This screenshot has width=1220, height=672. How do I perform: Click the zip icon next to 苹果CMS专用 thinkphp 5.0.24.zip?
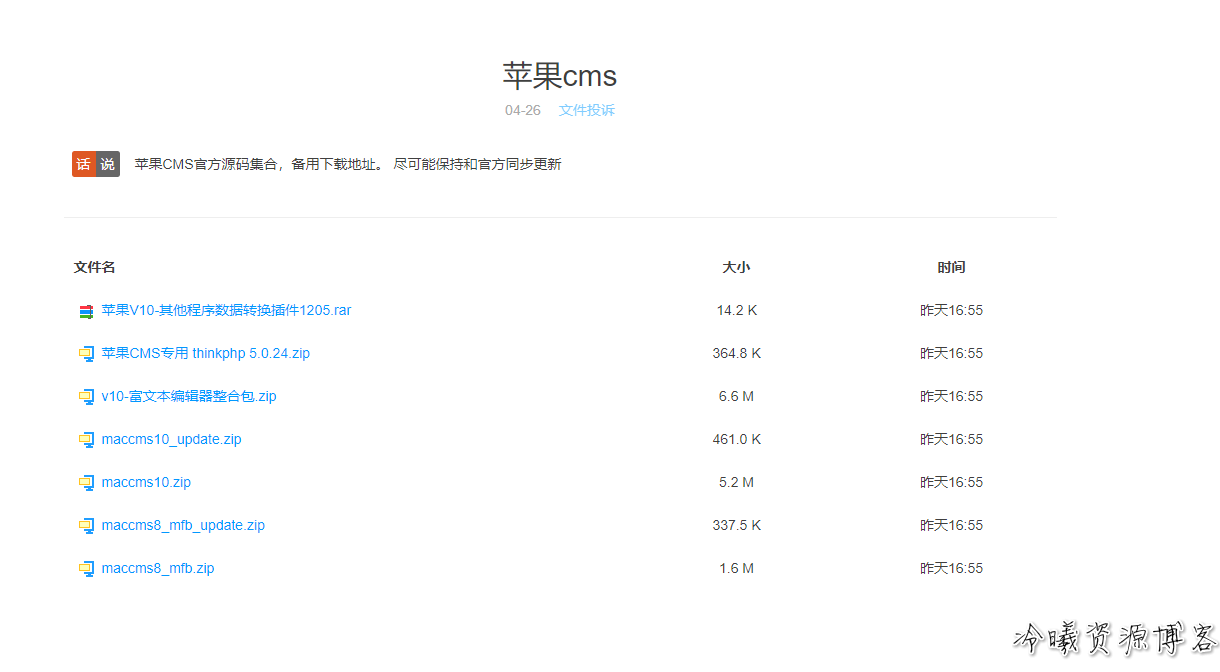(86, 354)
